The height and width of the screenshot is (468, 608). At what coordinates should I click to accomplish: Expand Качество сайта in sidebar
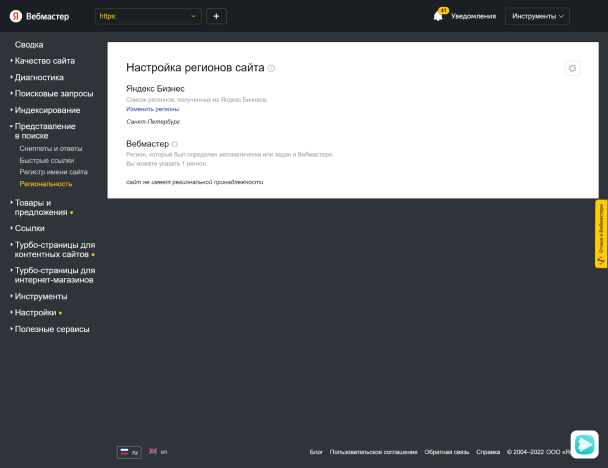click(44, 61)
